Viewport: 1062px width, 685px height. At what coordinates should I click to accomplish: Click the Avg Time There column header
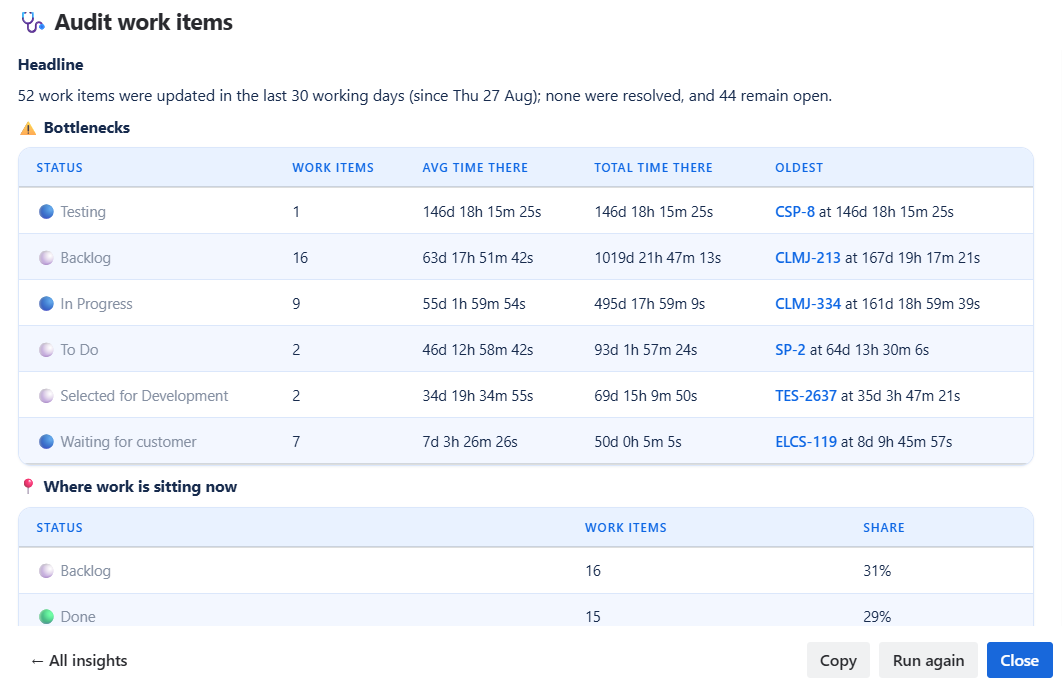(475, 167)
